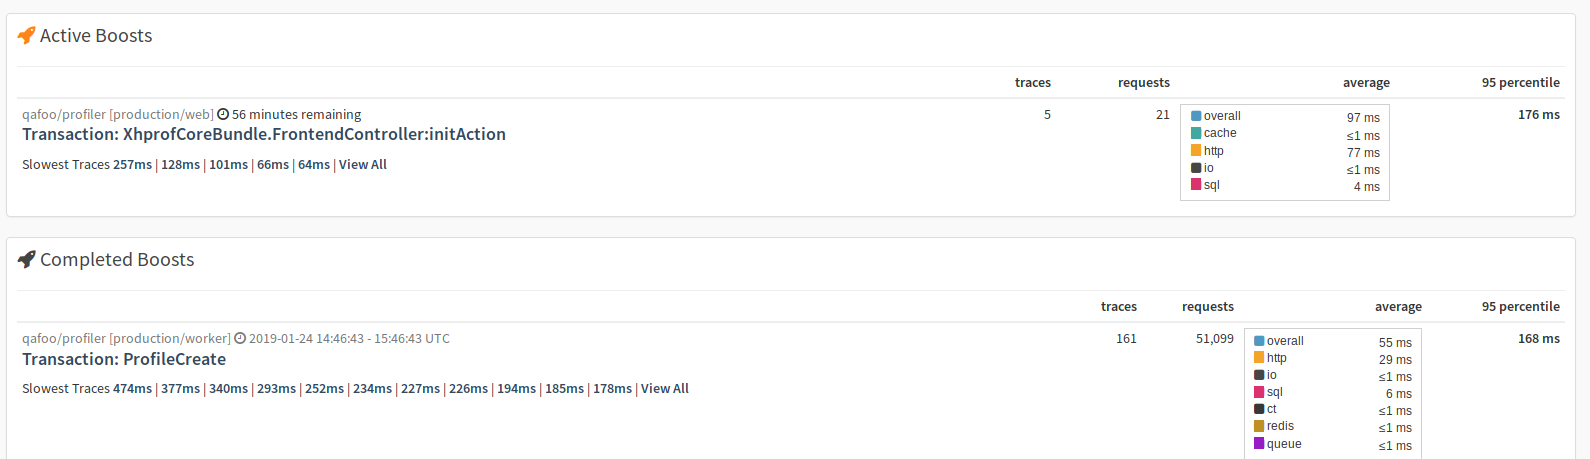Click the qafoo/profiler [production/worker] label
This screenshot has width=1590, height=459.
126,338
